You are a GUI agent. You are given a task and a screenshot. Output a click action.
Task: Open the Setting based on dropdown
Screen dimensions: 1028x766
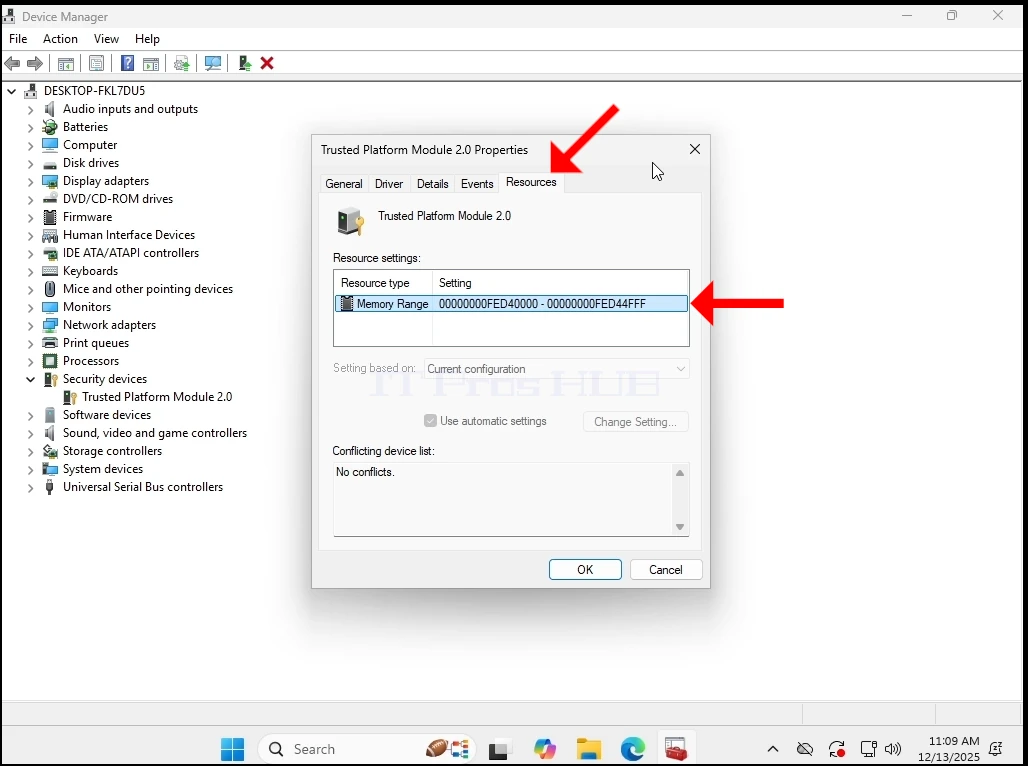557,369
